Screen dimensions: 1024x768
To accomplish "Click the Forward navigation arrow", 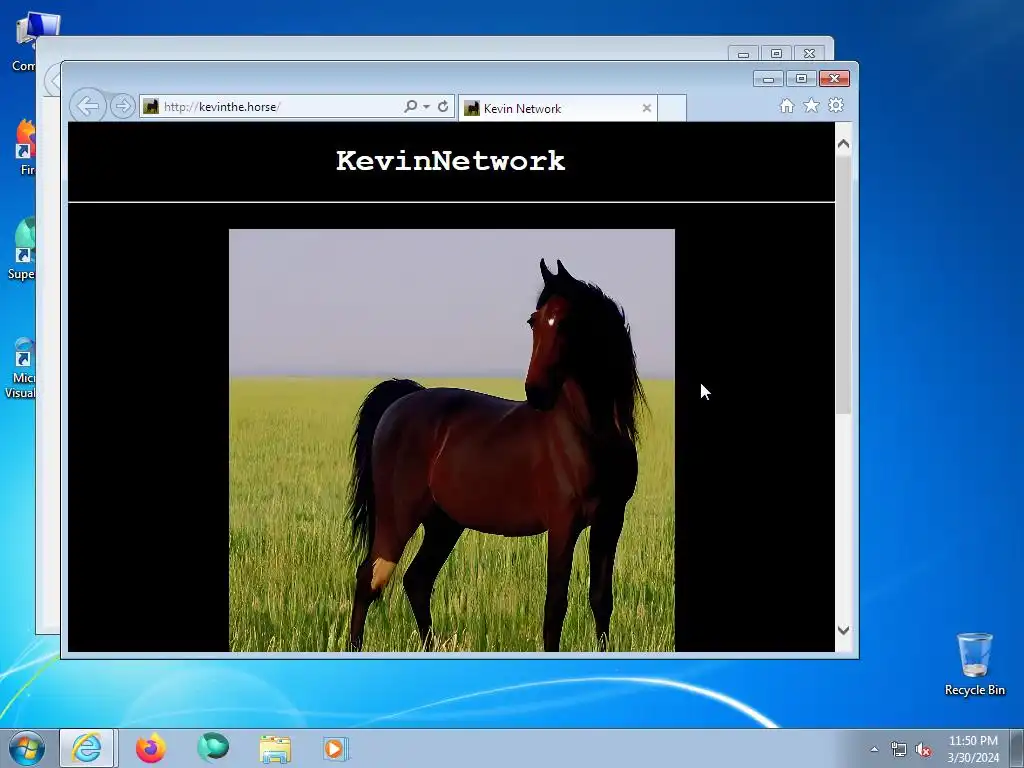I will (122, 106).
